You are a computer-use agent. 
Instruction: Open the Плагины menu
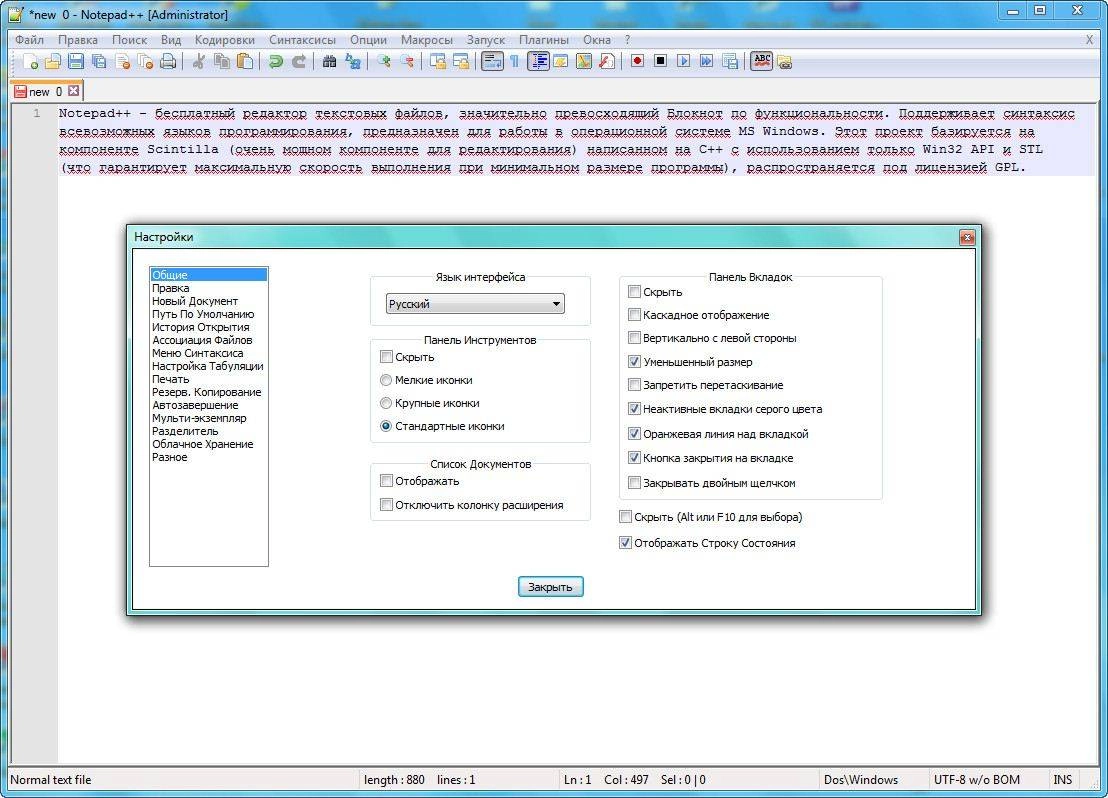[543, 40]
